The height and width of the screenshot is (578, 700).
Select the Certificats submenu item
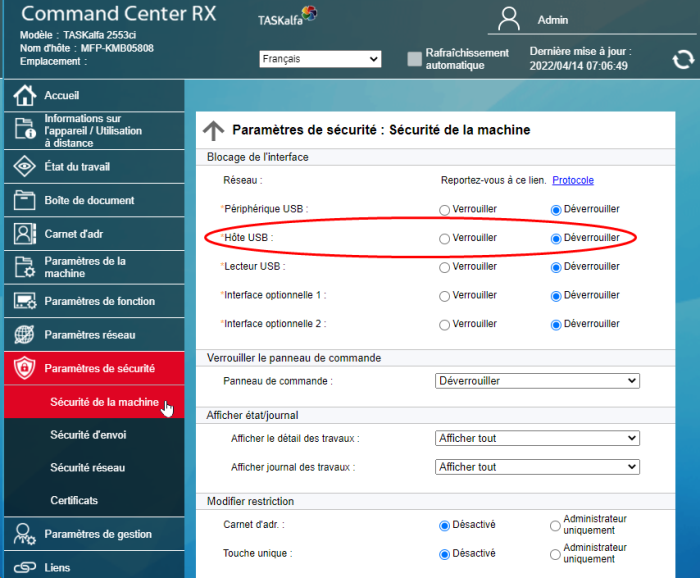tap(74, 500)
